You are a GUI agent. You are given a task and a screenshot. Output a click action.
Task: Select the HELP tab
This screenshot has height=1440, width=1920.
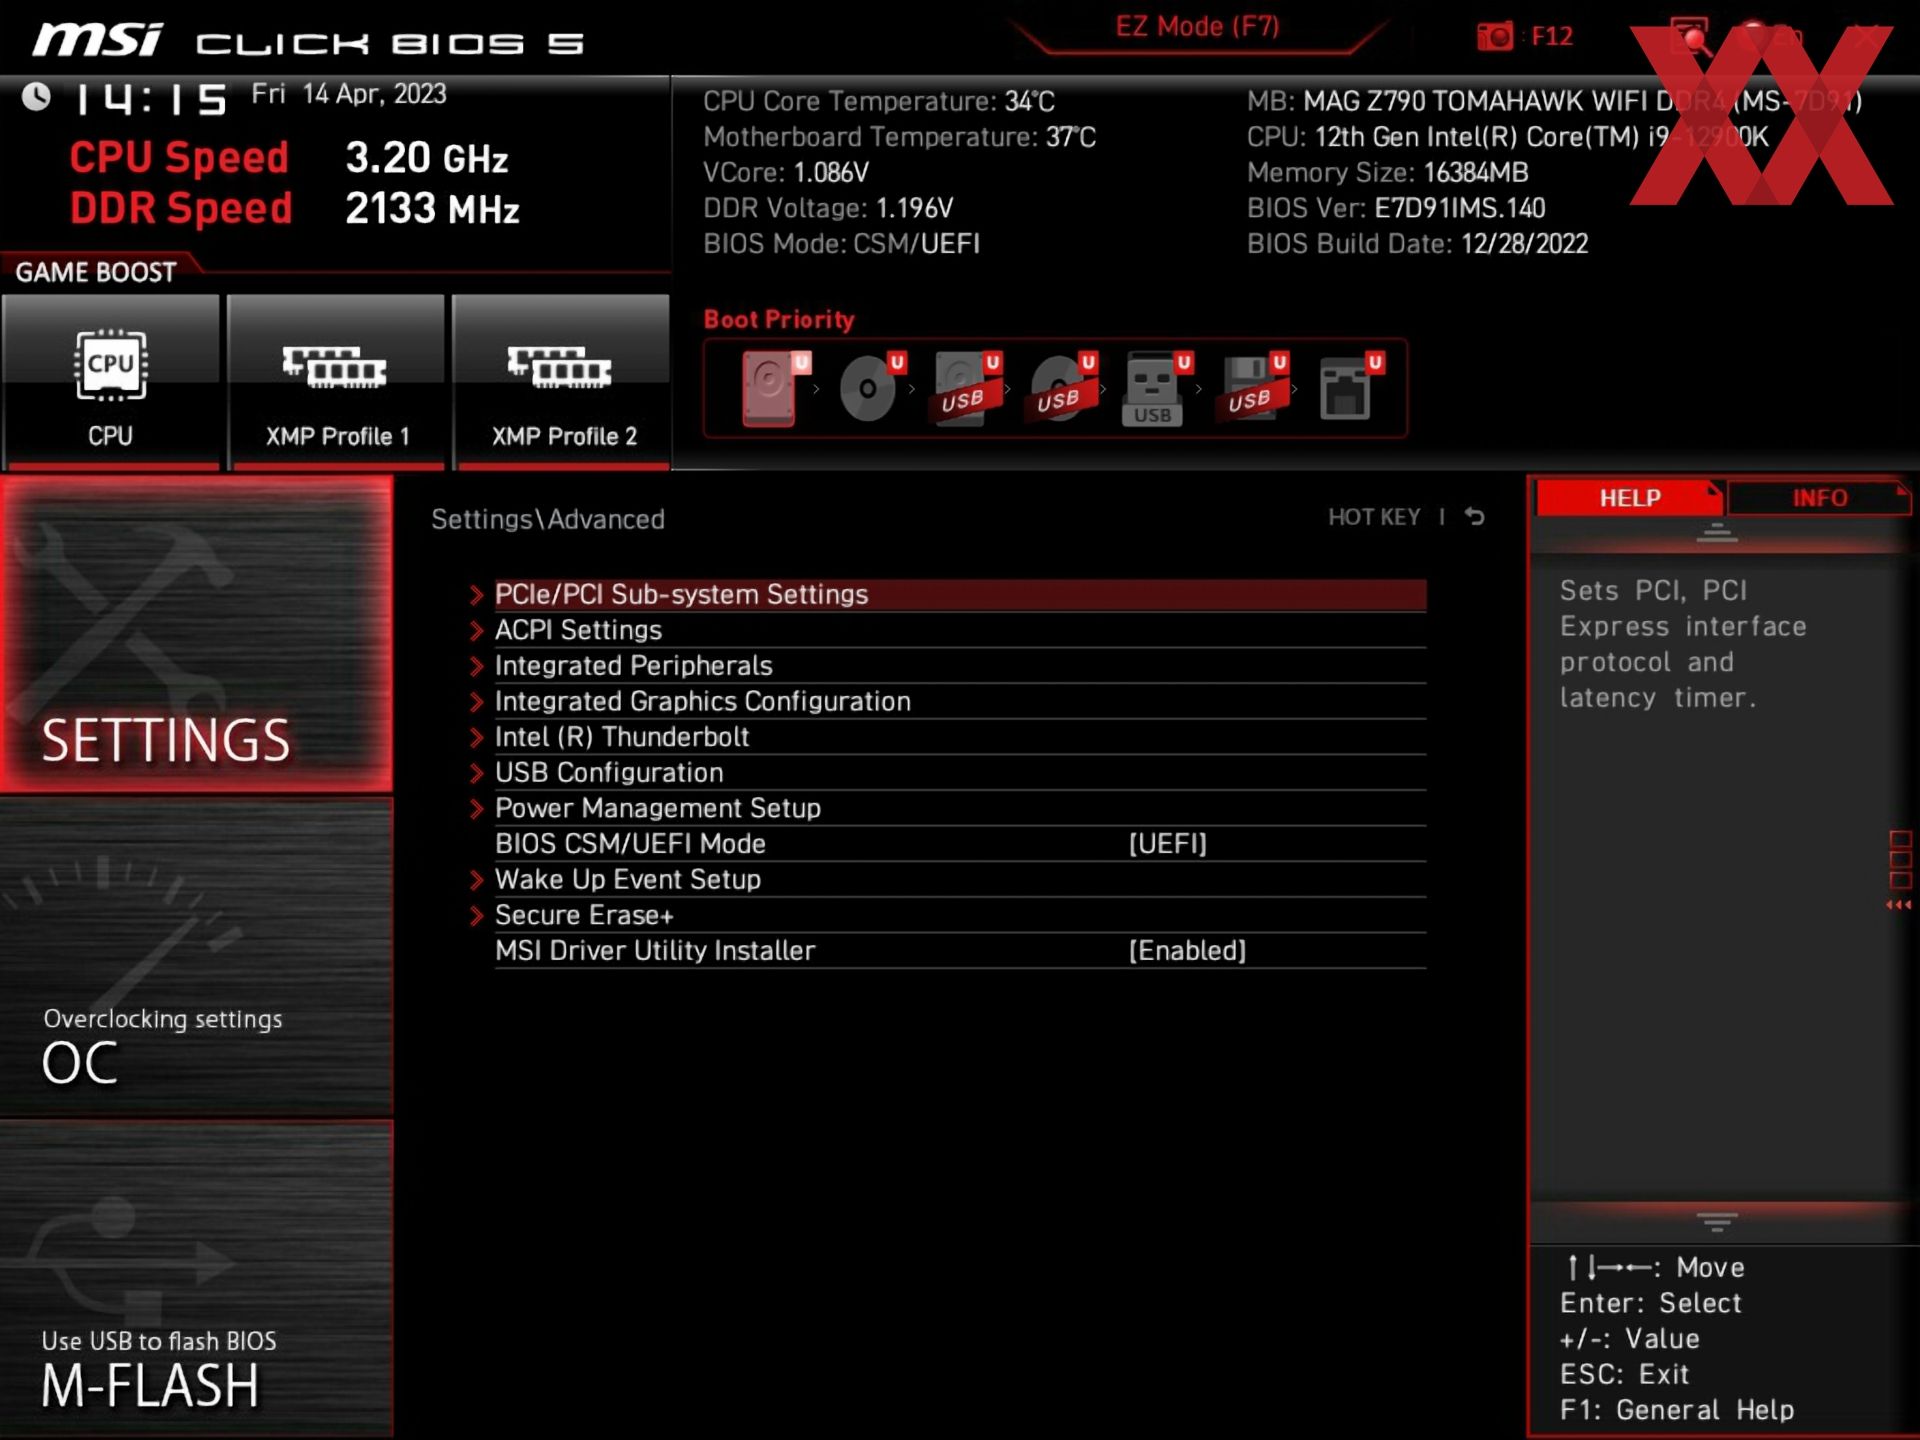[x=1628, y=498]
